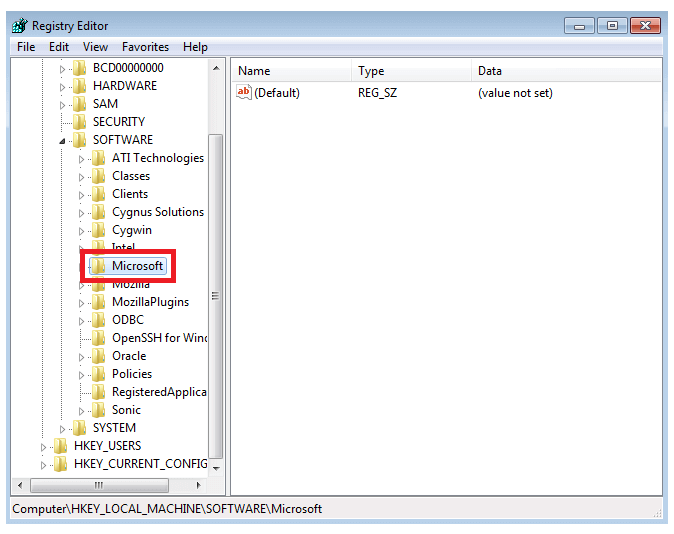This screenshot has height=534, width=674.
Task: Collapse the SOFTWARE key
Action: point(62,141)
